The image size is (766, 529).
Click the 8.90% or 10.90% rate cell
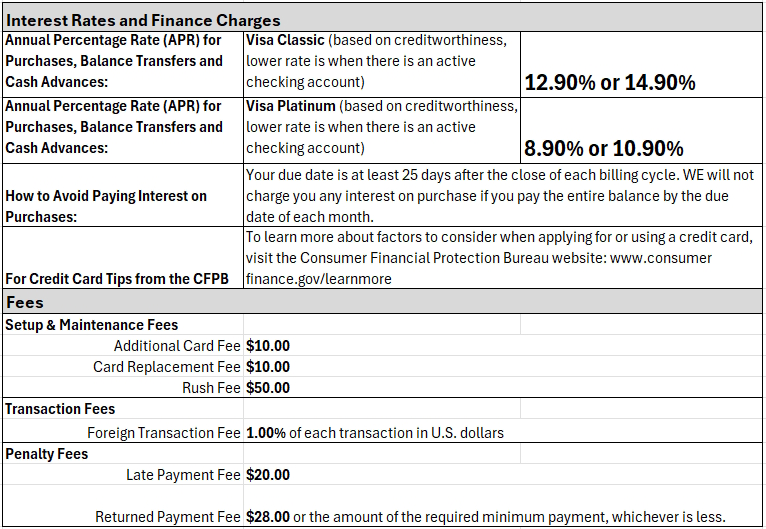[604, 149]
